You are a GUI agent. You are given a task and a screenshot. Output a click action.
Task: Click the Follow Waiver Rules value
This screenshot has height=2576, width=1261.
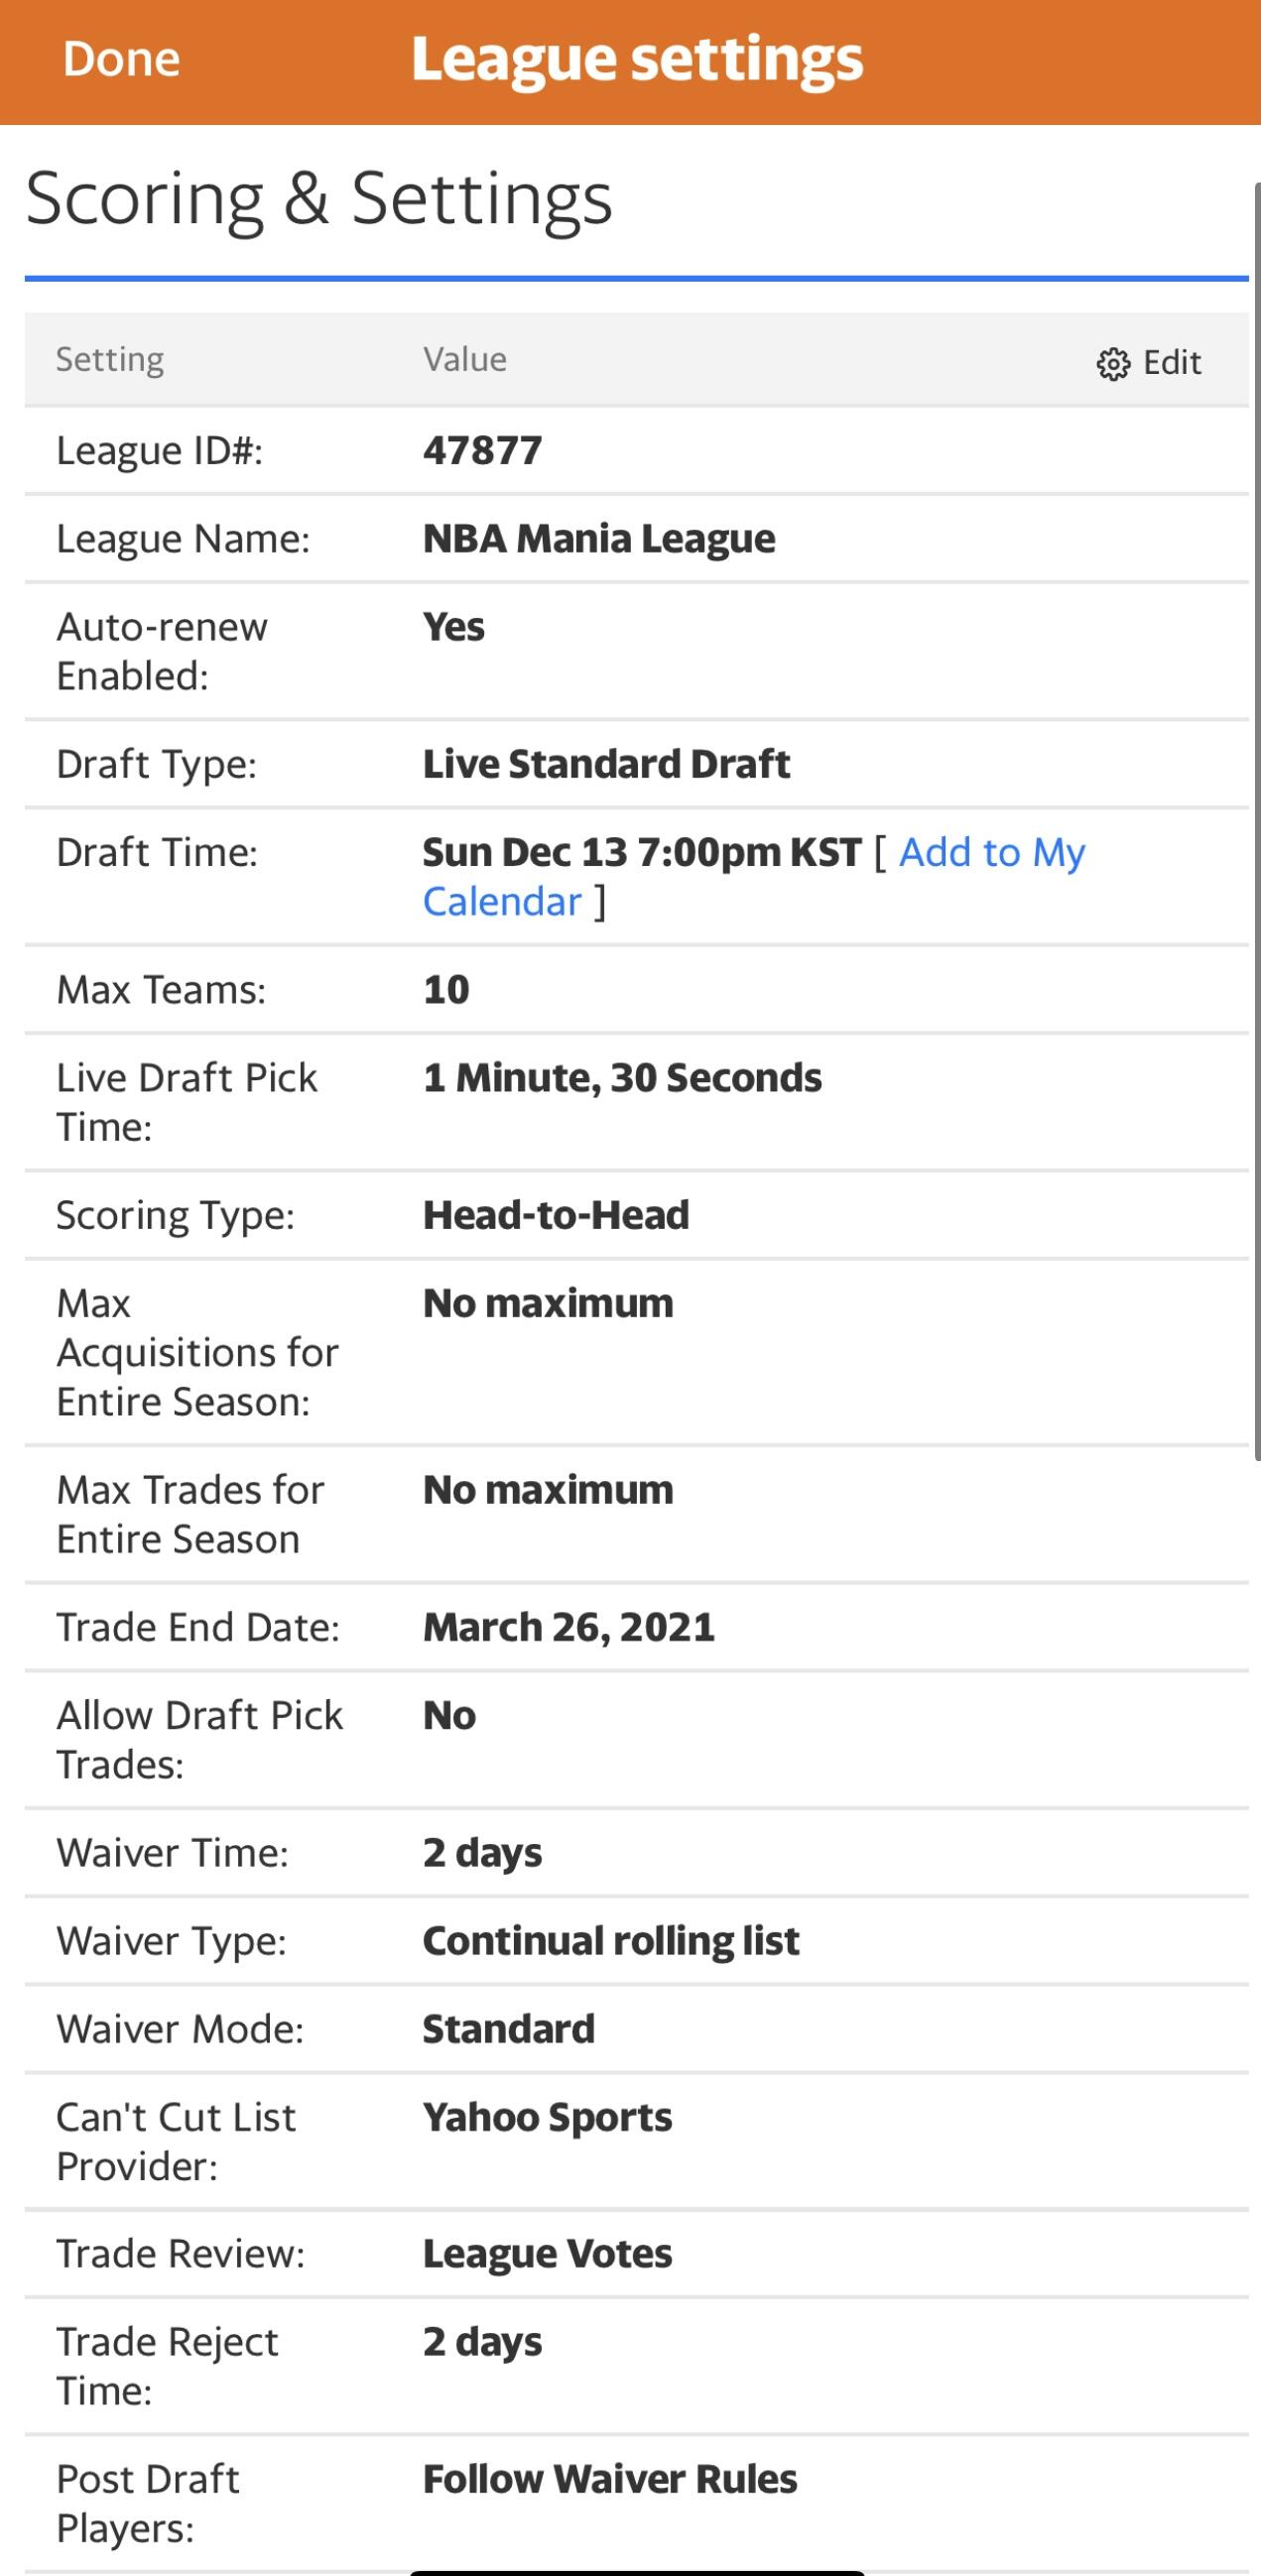click(609, 2479)
